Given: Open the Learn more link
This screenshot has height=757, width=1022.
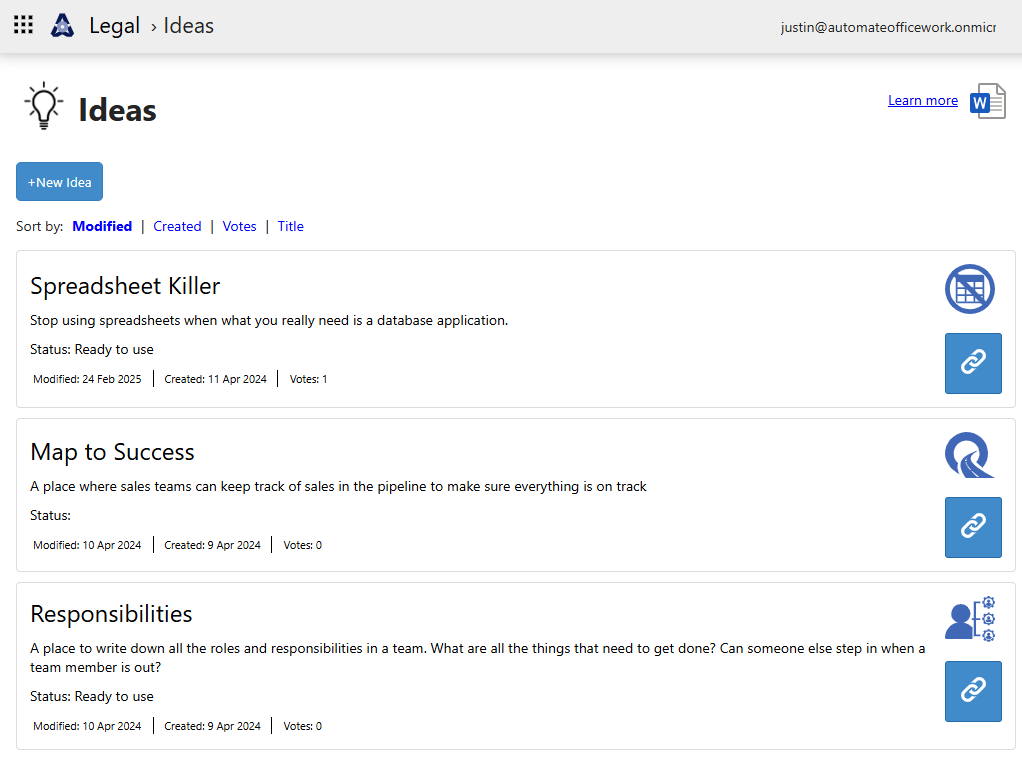Looking at the screenshot, I should click(x=922, y=100).
